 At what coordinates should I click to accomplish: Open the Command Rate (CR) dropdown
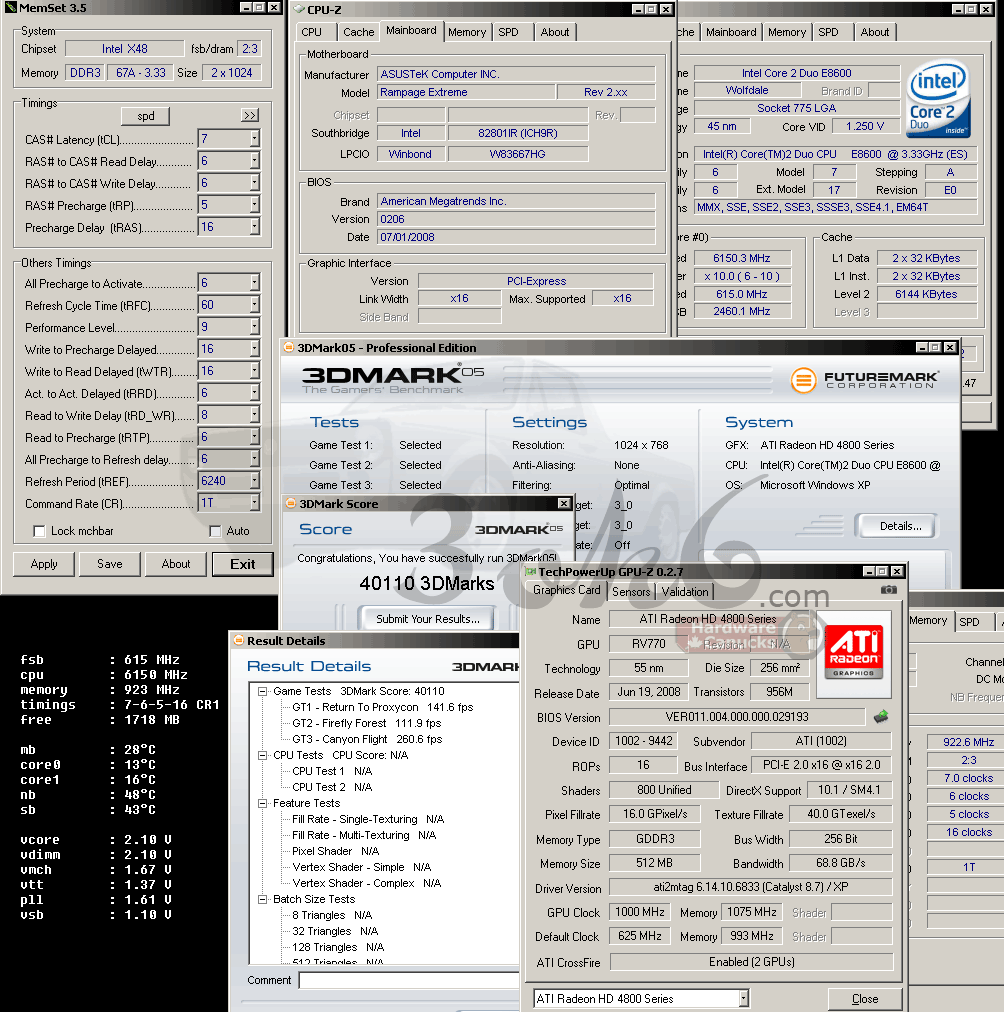(x=254, y=503)
